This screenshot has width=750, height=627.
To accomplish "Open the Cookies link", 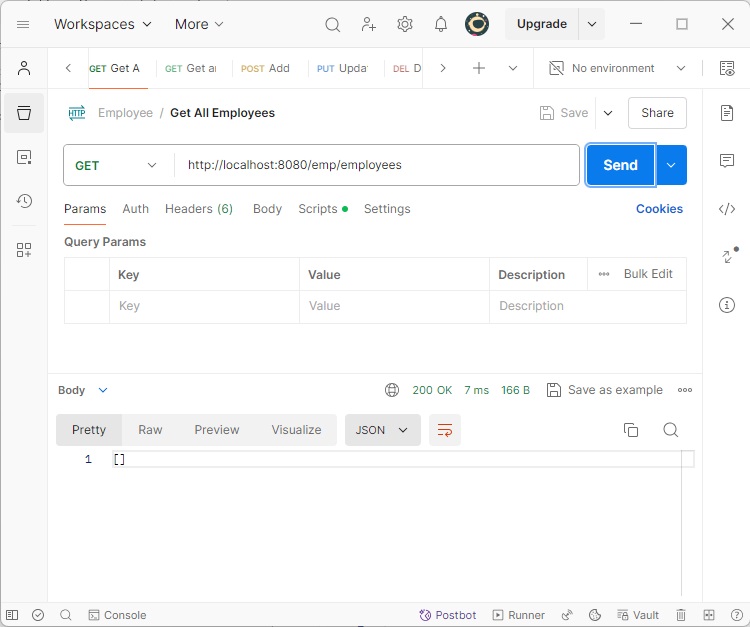I will point(659,209).
